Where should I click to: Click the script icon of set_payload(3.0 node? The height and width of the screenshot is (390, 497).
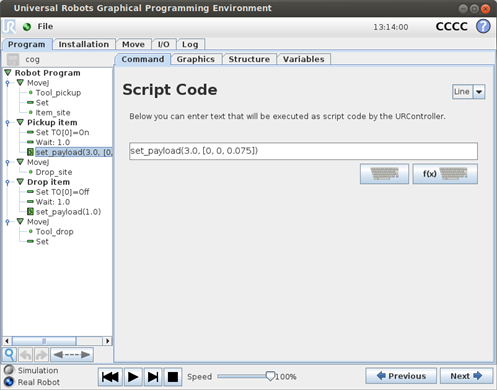pos(30,152)
